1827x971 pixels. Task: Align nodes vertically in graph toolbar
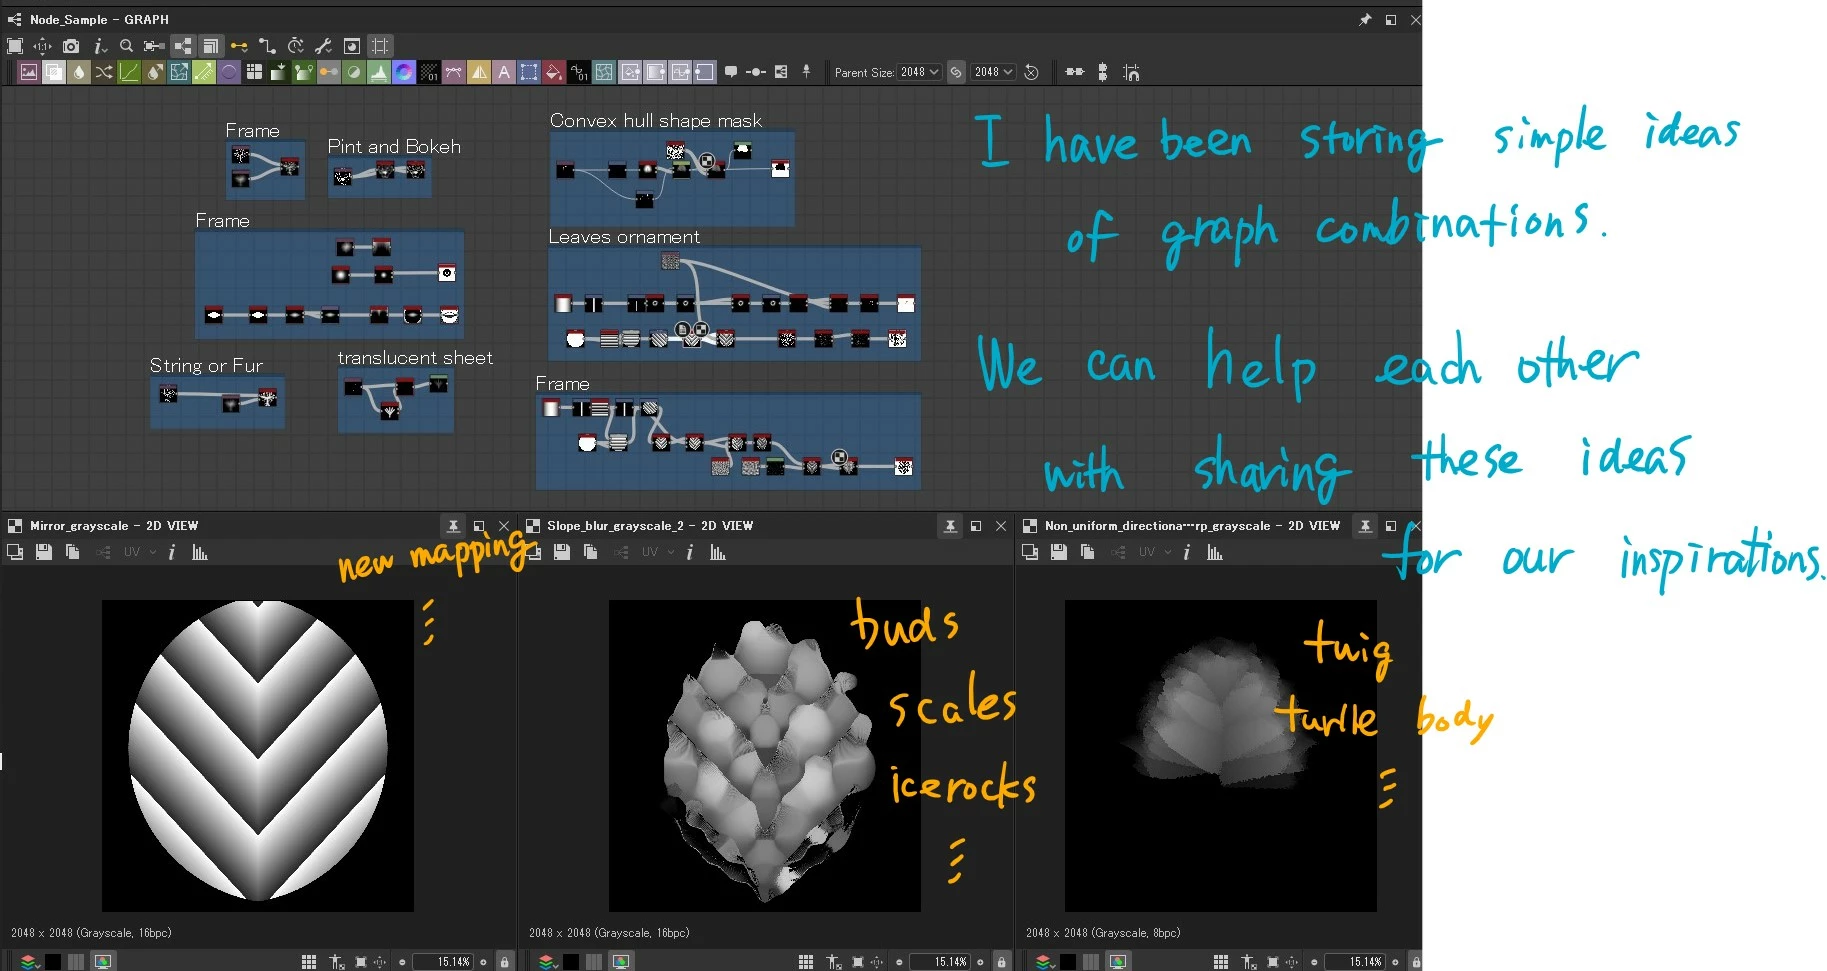(1102, 72)
